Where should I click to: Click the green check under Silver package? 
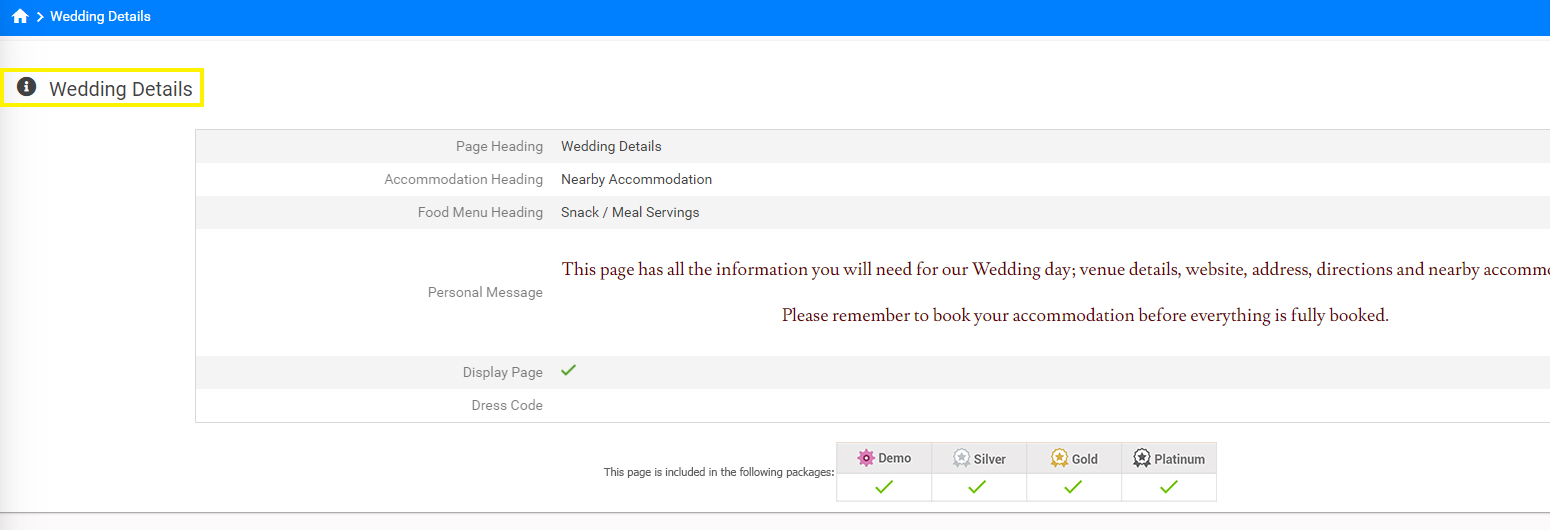coord(978,487)
